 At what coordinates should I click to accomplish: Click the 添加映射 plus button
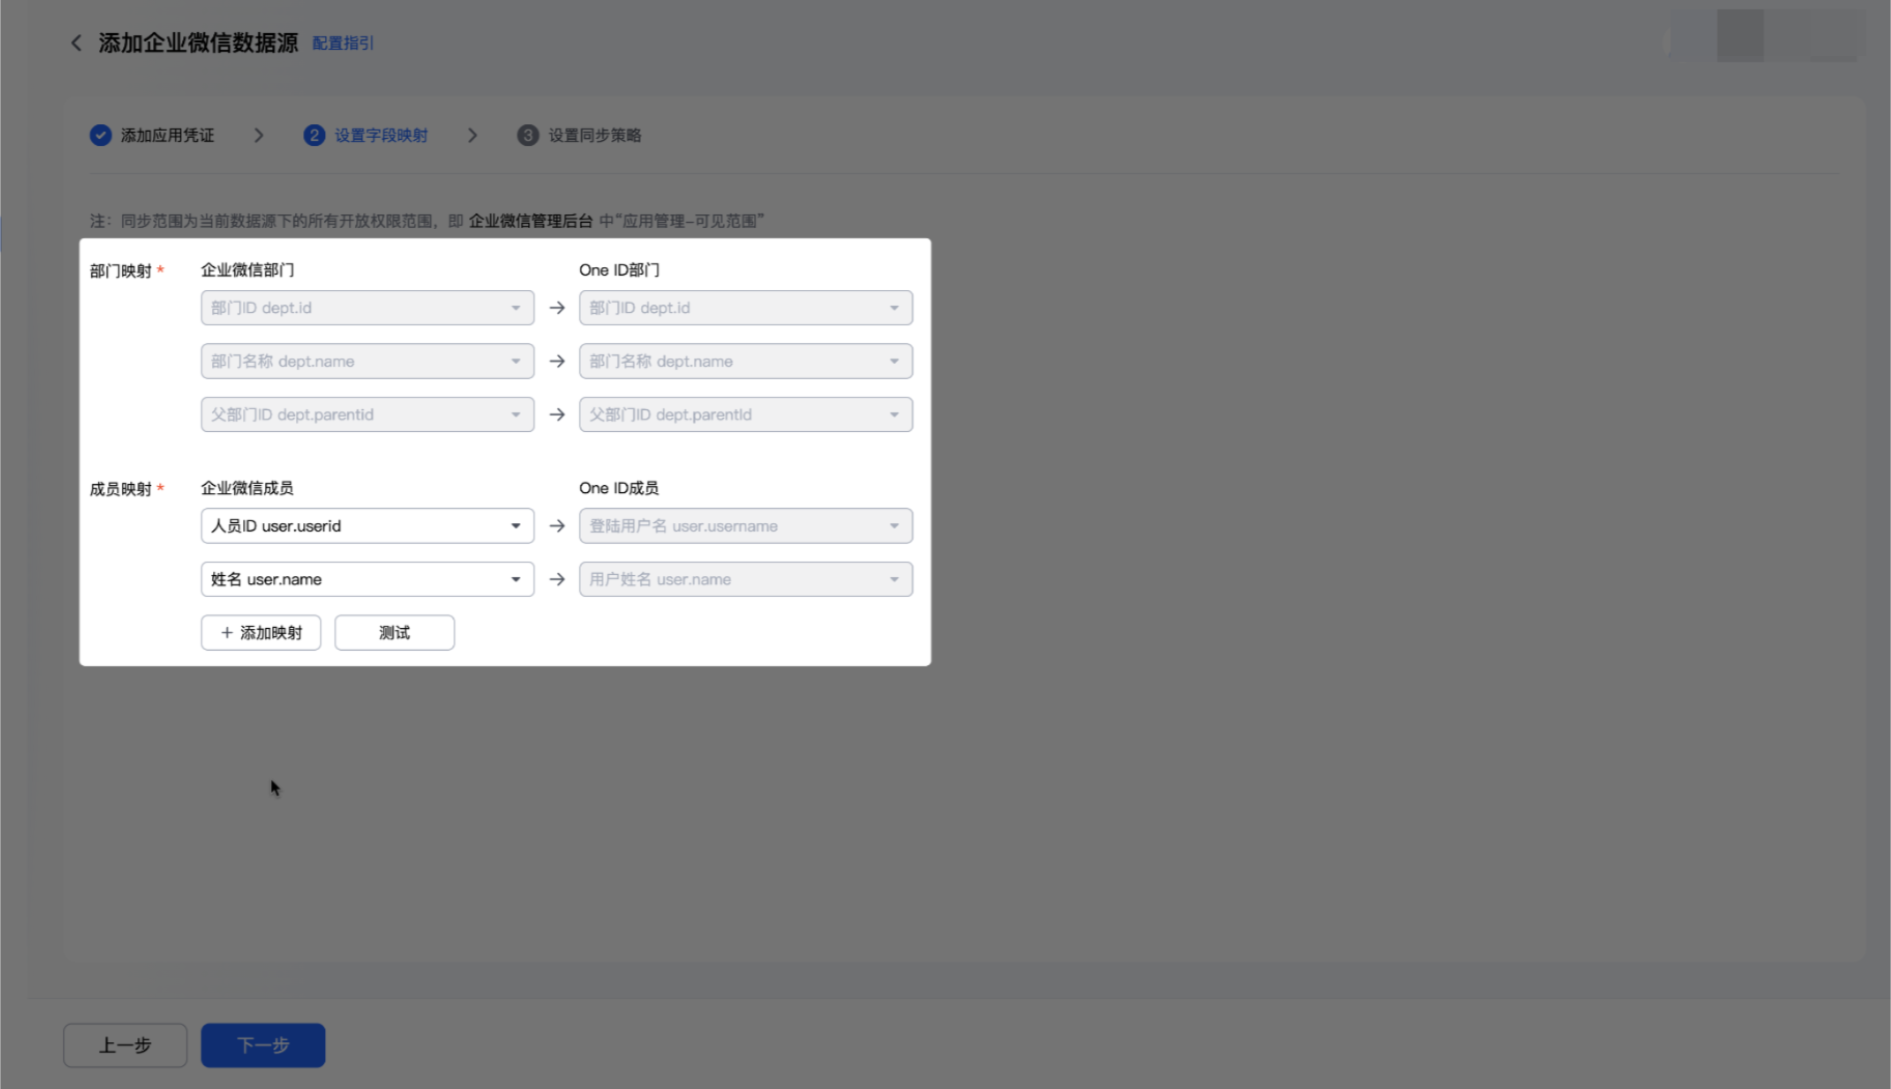(x=261, y=633)
